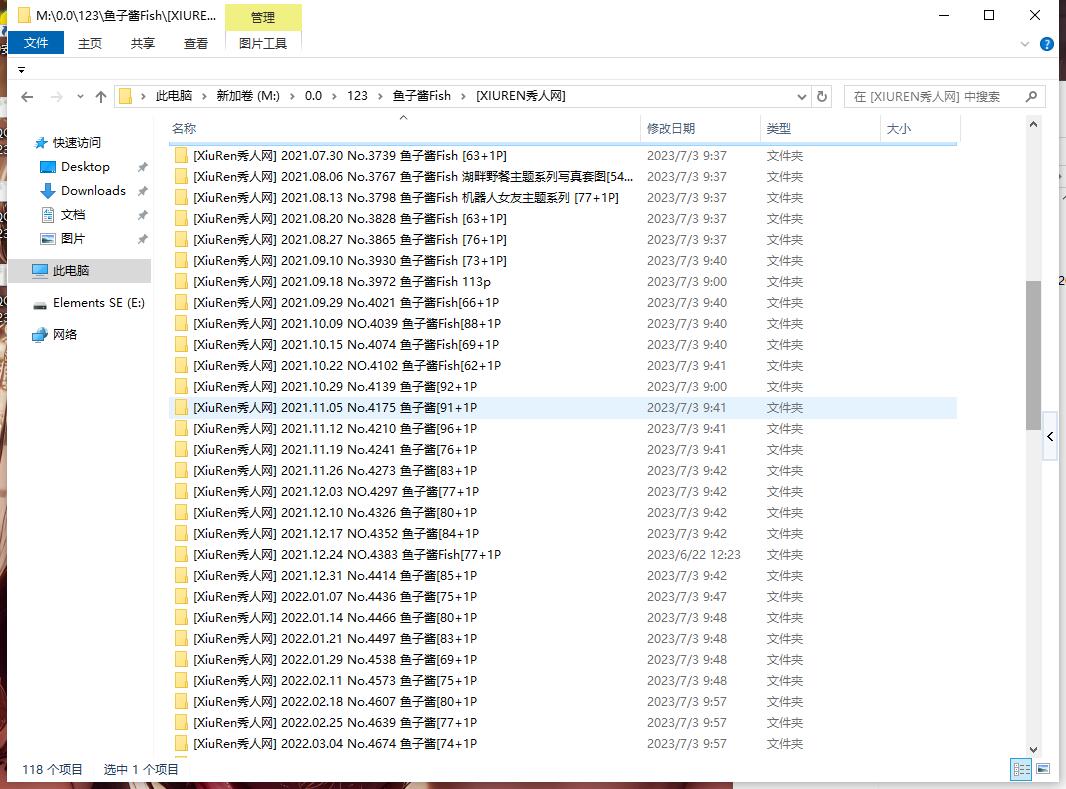Select folder 2021.12.24 NO.4383 鱼子酱Fish[77+1P
Screen dimensions: 1066x789
(562, 555)
